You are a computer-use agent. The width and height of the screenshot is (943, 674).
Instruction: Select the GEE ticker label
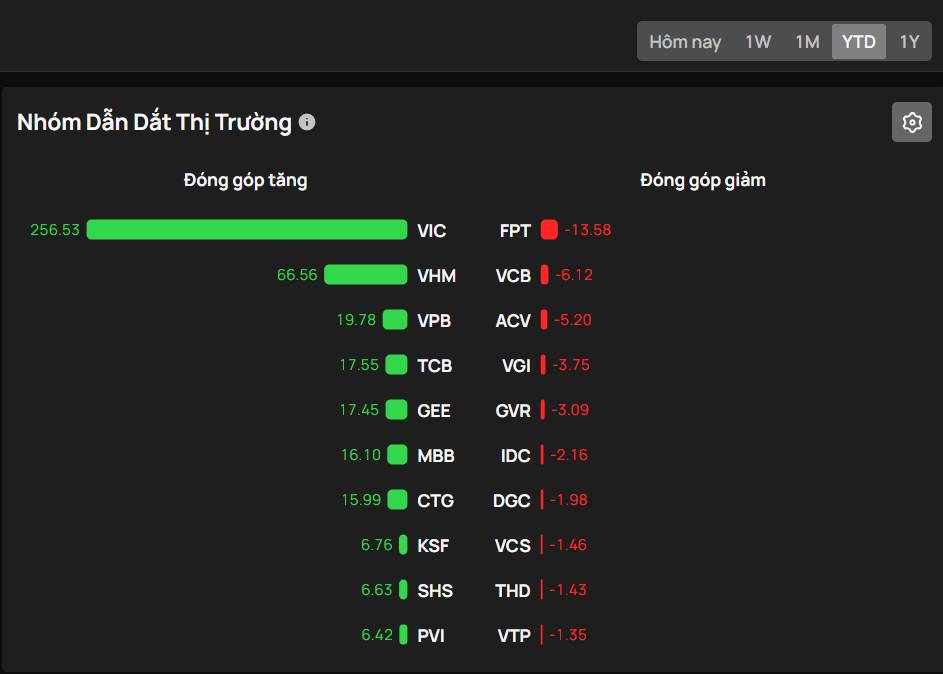(x=434, y=411)
